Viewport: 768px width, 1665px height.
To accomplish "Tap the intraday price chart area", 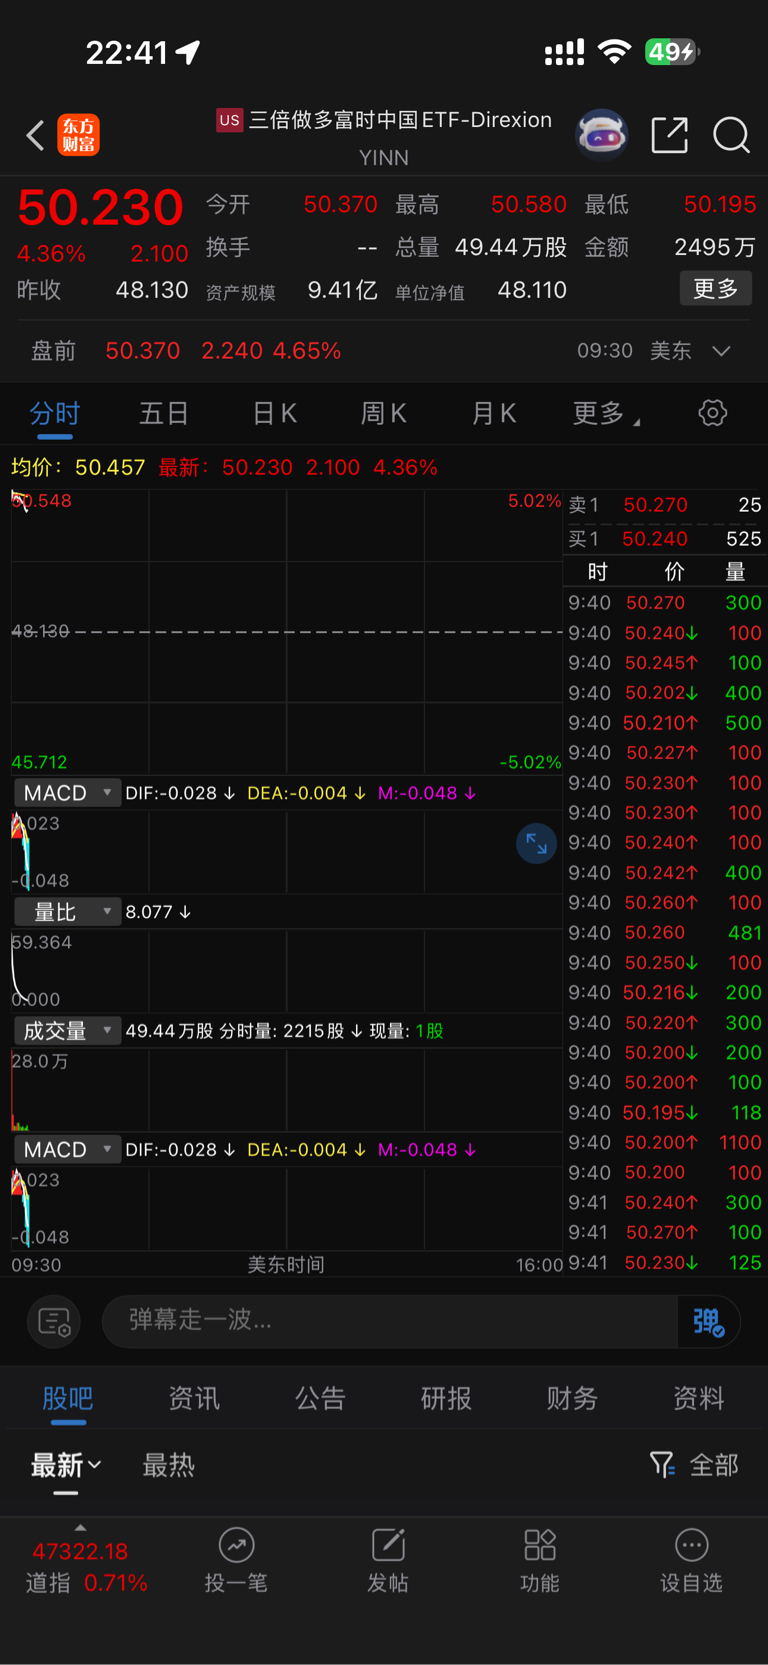I will pos(287,631).
